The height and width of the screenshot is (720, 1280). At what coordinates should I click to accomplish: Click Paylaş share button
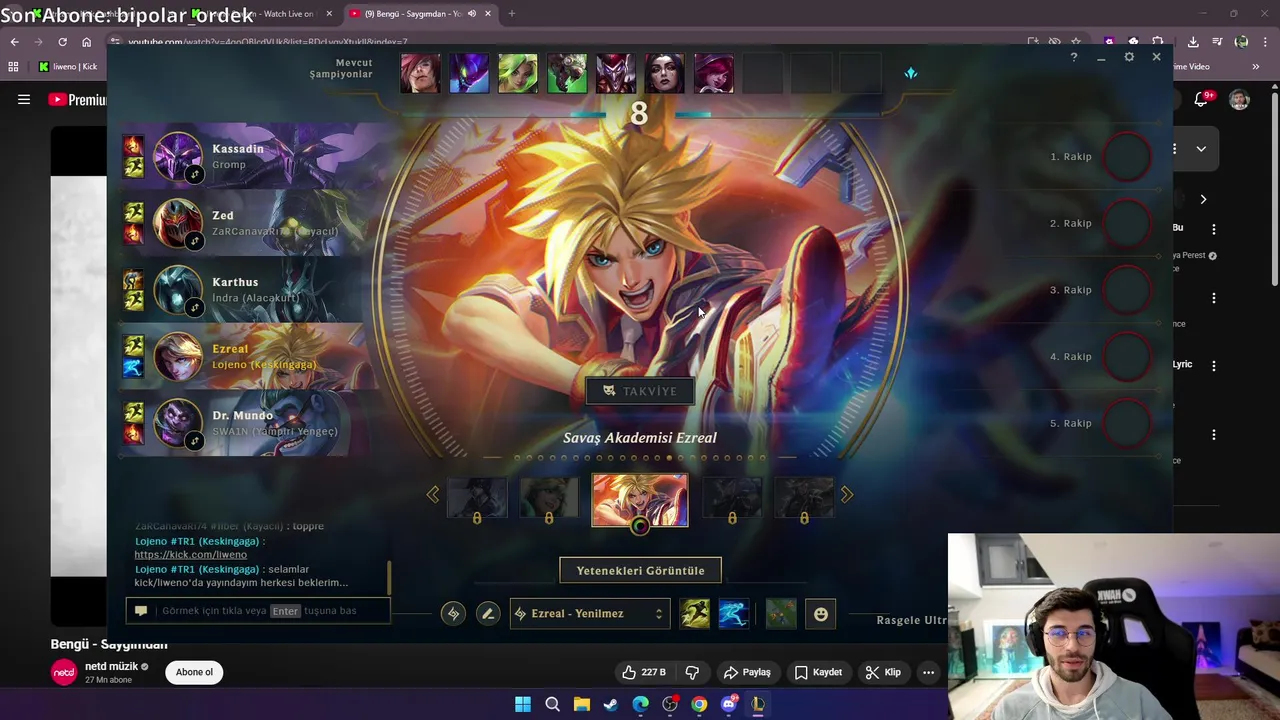pyautogui.click(x=748, y=673)
